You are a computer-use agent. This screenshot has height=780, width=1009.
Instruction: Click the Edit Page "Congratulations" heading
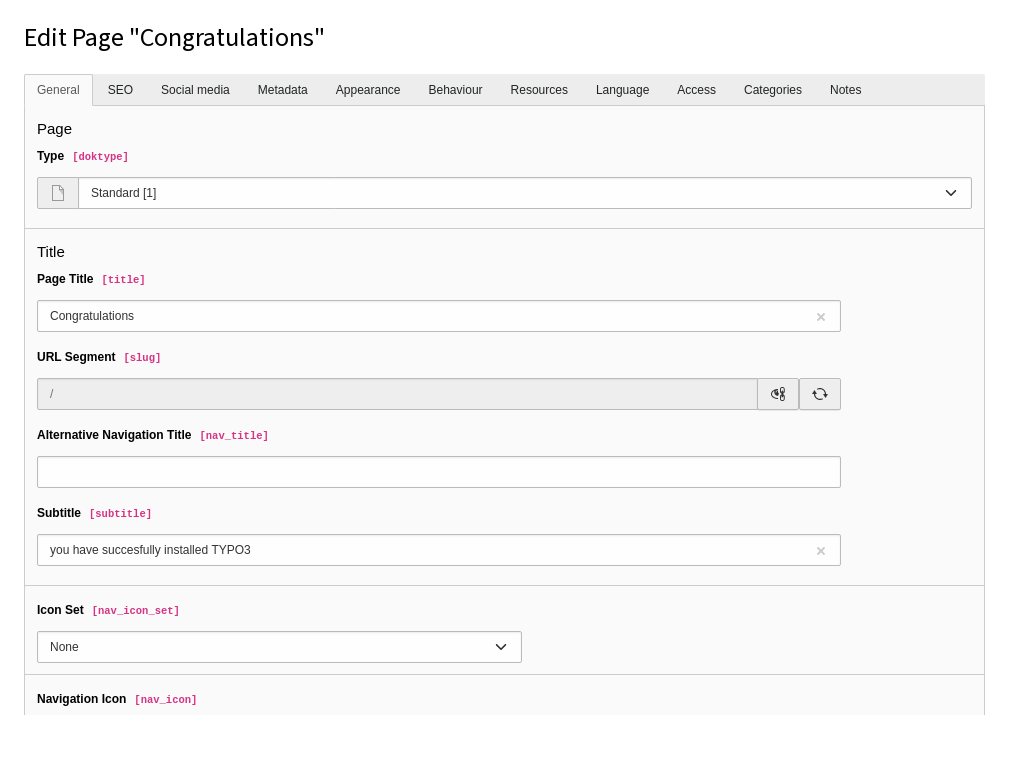coord(174,37)
